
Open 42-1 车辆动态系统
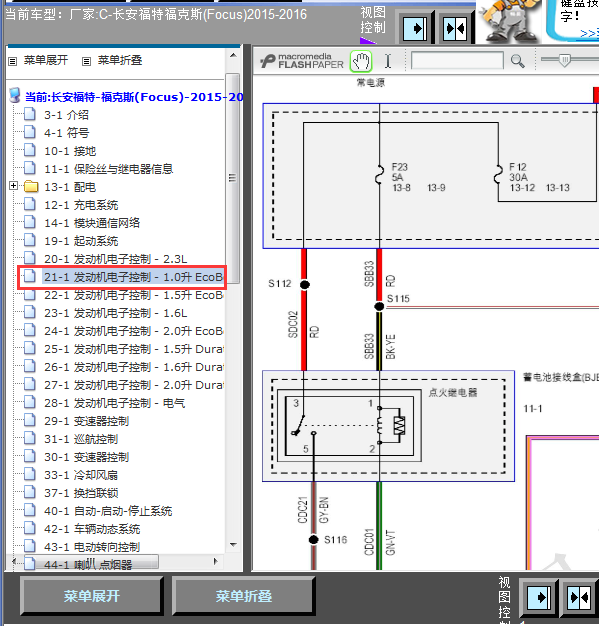click(92, 529)
